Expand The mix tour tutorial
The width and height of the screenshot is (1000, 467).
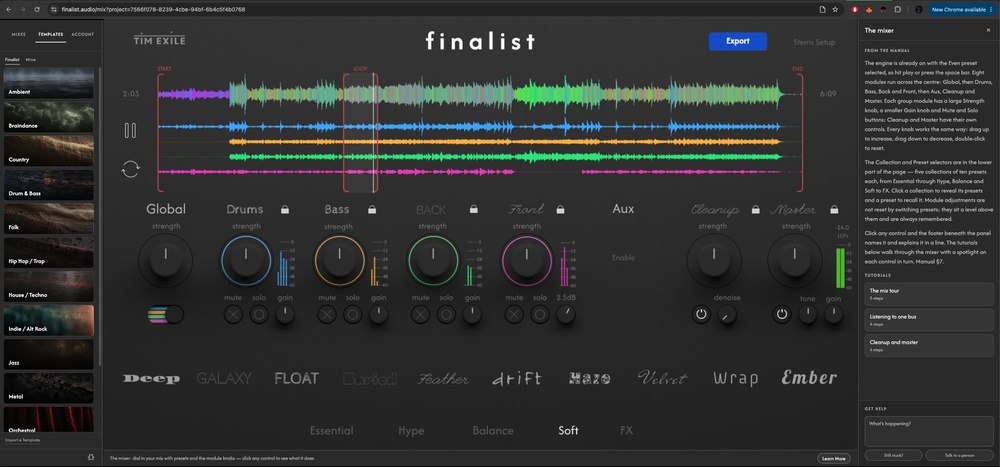click(x=929, y=294)
